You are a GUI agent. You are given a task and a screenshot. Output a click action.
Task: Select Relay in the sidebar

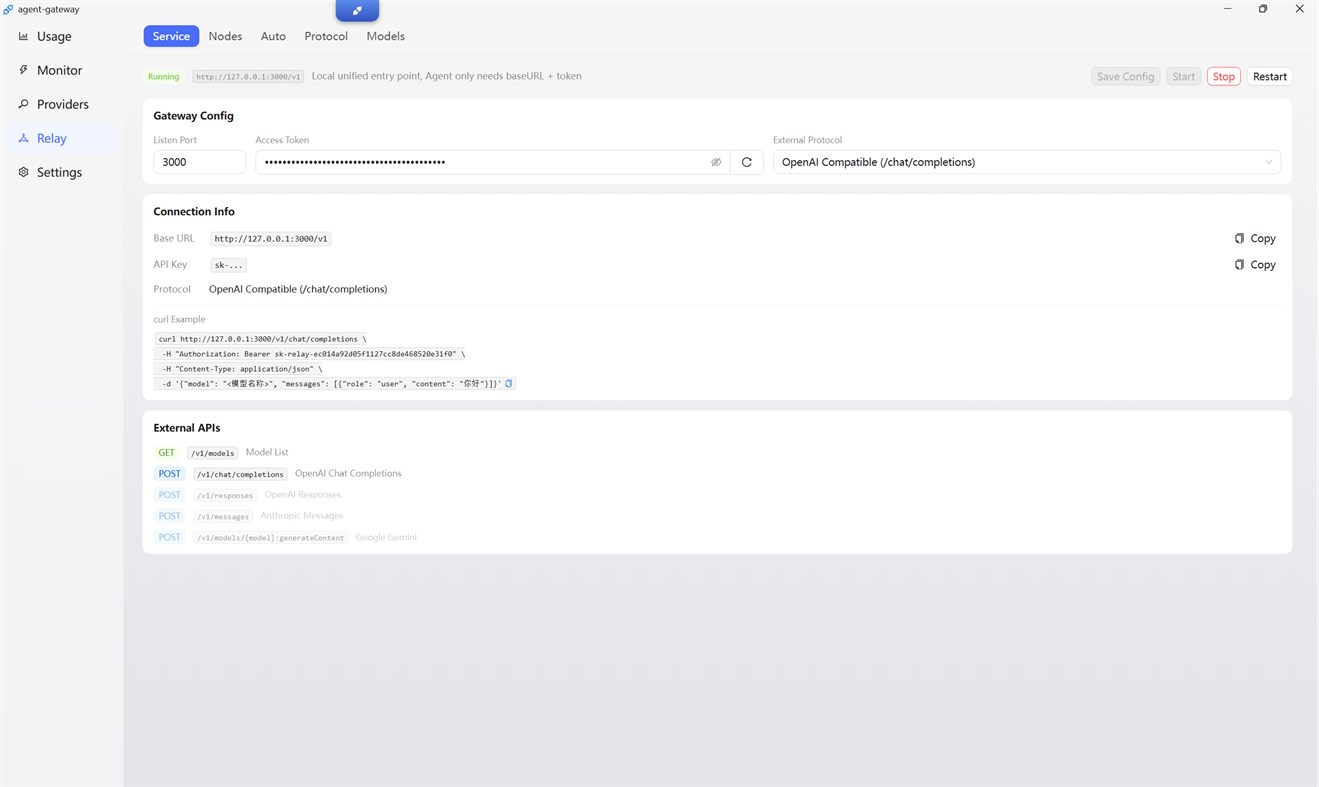click(60, 138)
